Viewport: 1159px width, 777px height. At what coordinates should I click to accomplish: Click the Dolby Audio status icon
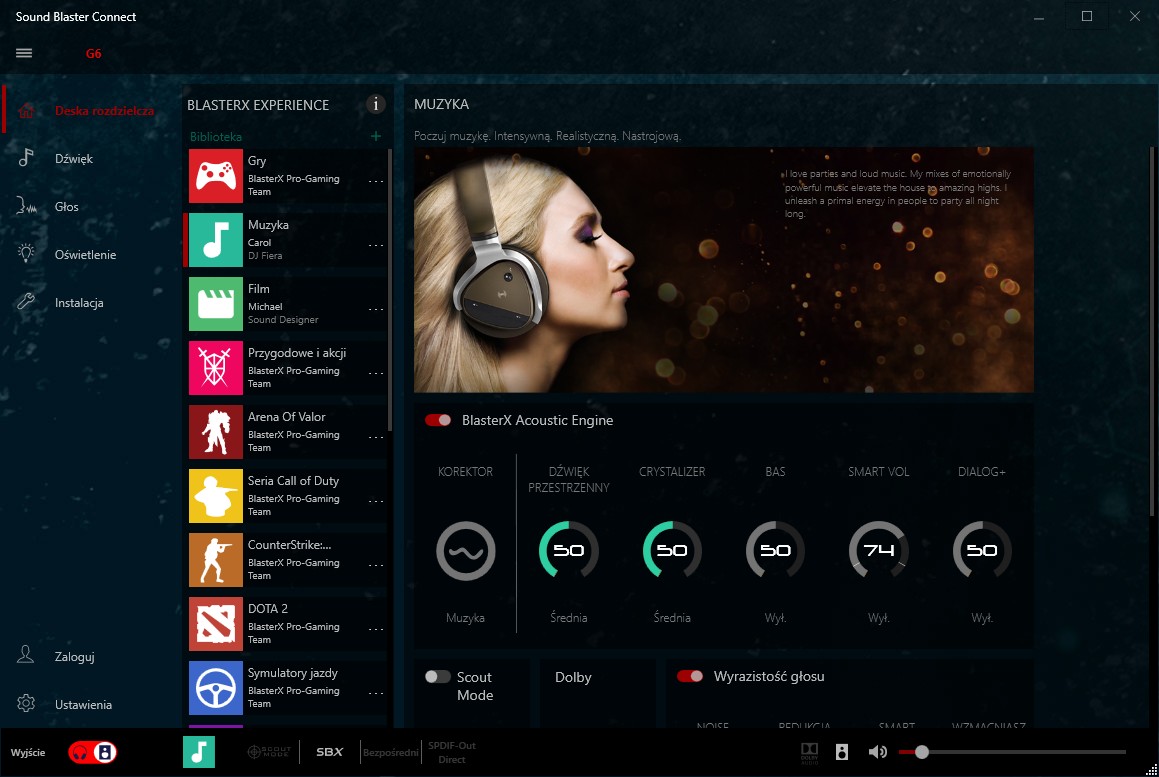click(809, 752)
